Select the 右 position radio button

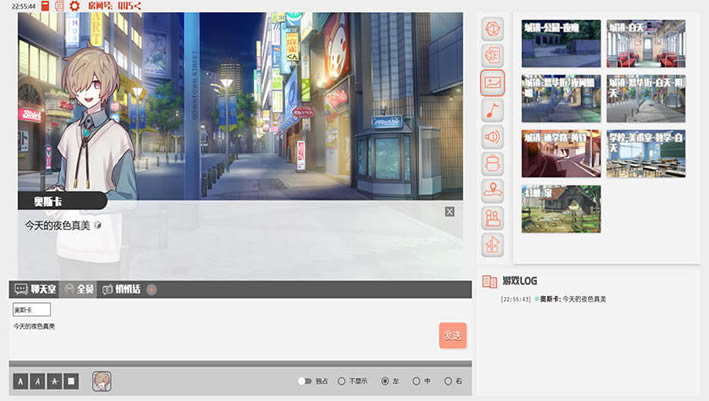coord(446,381)
